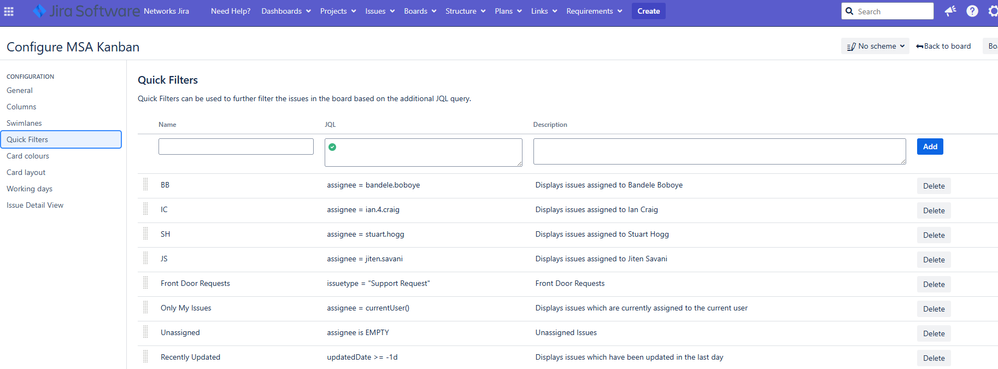Viewport: 998px width, 369px height.
Task: Click description Displays issues assigned to Stuart Hogg
Action: point(602,234)
